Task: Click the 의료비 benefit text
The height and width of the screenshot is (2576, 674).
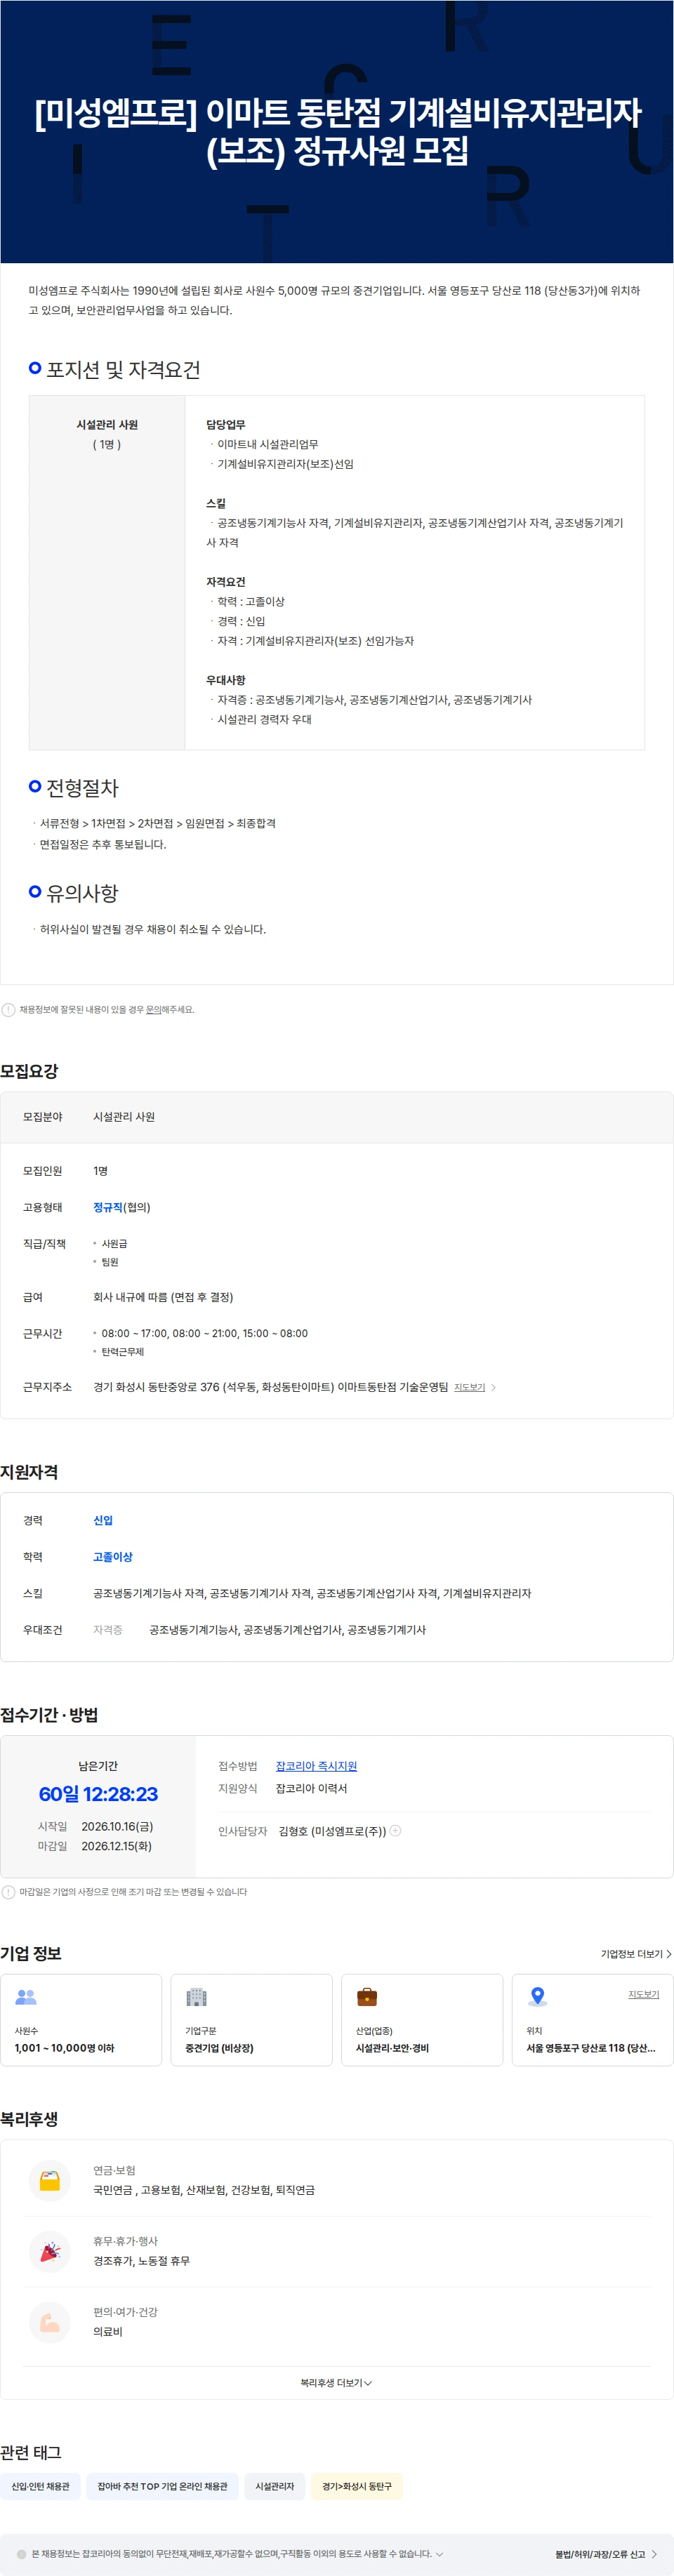Action: (x=108, y=2333)
